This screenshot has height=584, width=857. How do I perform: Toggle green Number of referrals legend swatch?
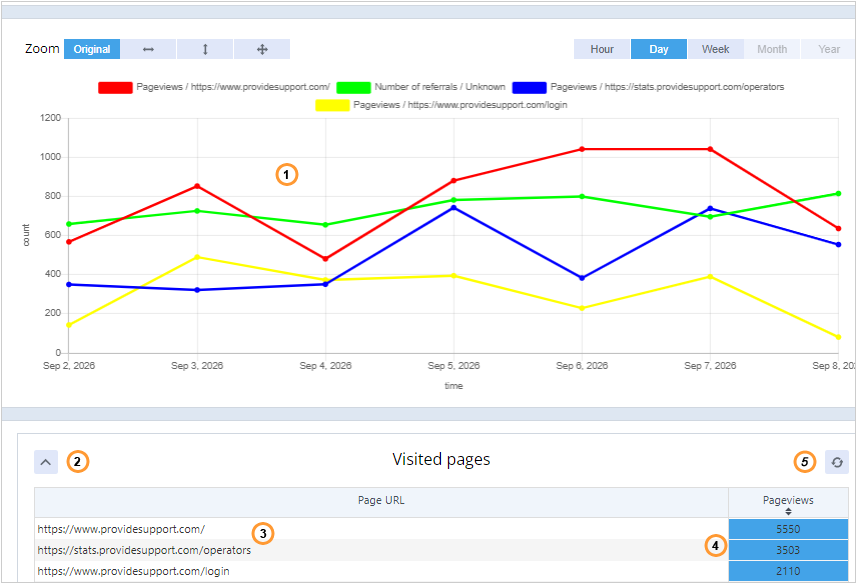[354, 87]
